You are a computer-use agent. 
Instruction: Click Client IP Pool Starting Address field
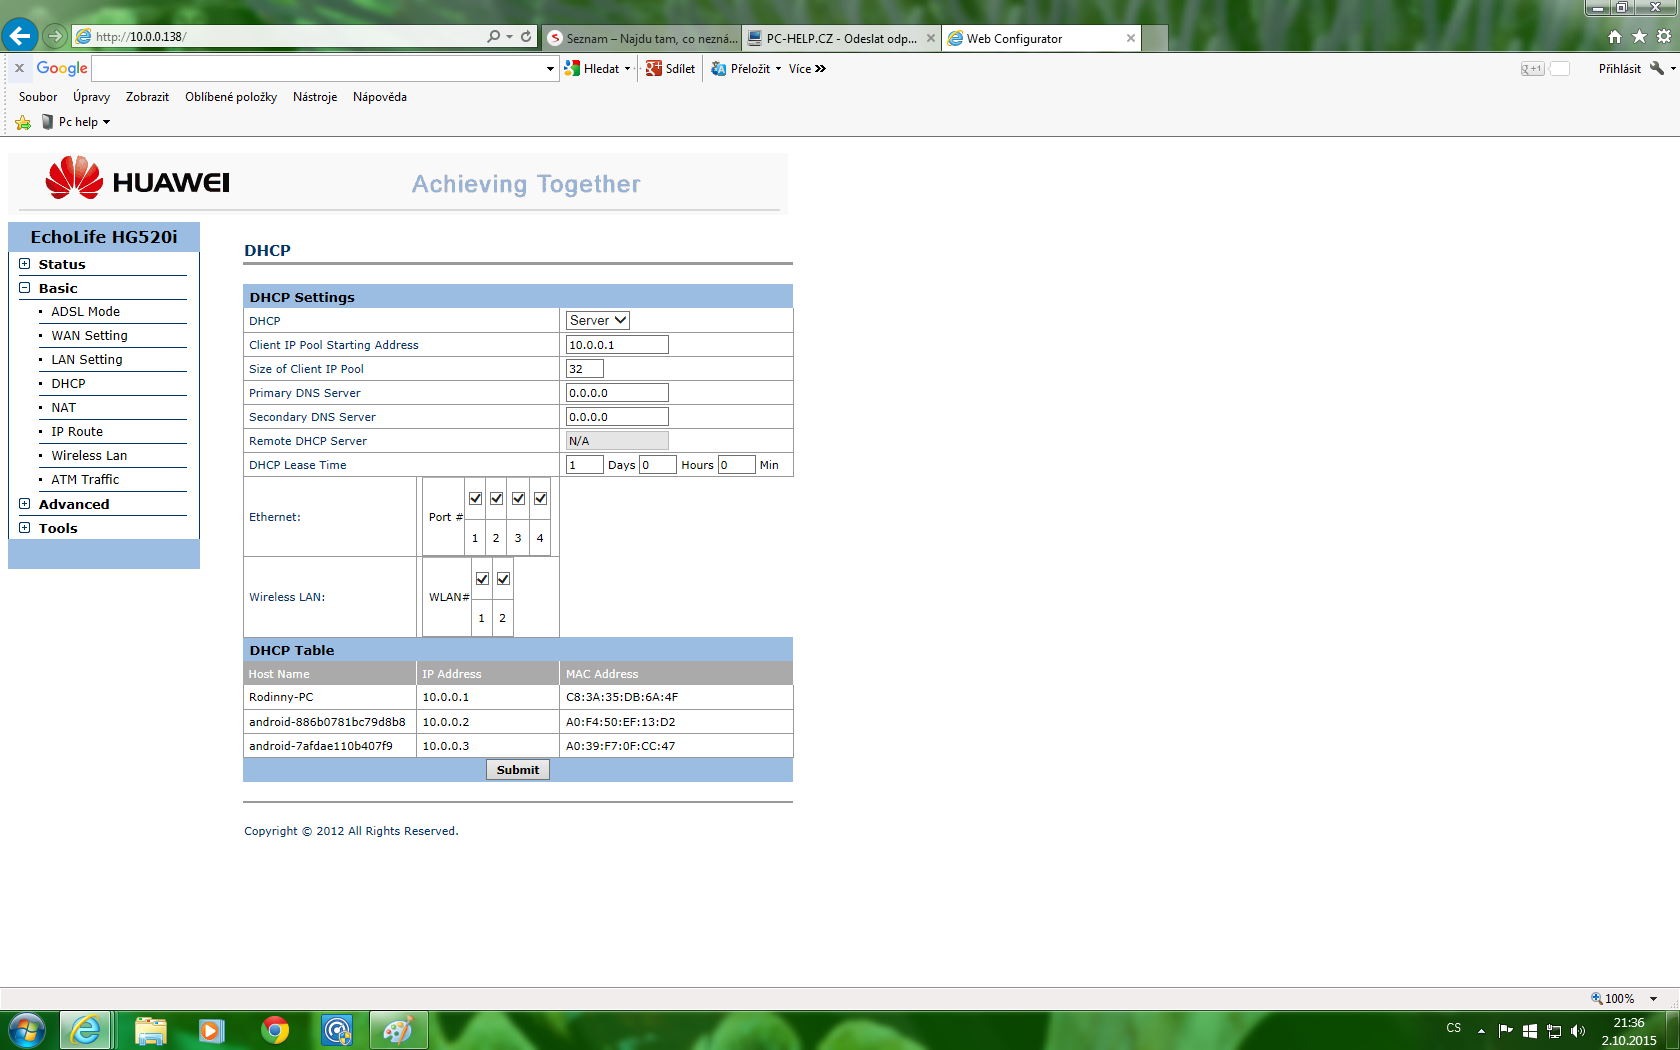pos(617,345)
